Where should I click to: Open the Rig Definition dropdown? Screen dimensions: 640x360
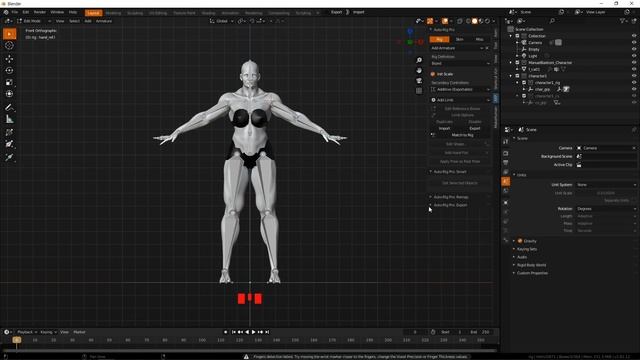pyautogui.click(x=460, y=63)
